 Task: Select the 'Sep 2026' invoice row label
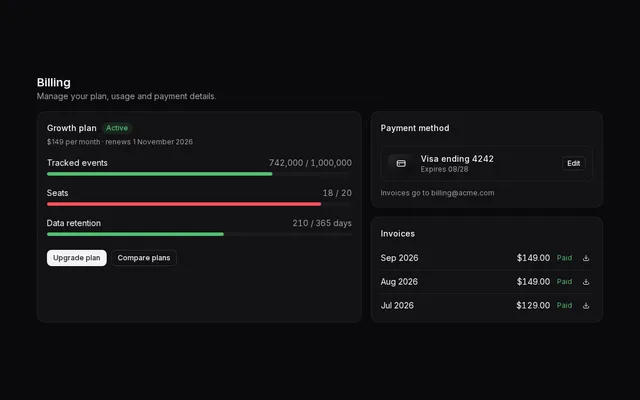coord(399,258)
